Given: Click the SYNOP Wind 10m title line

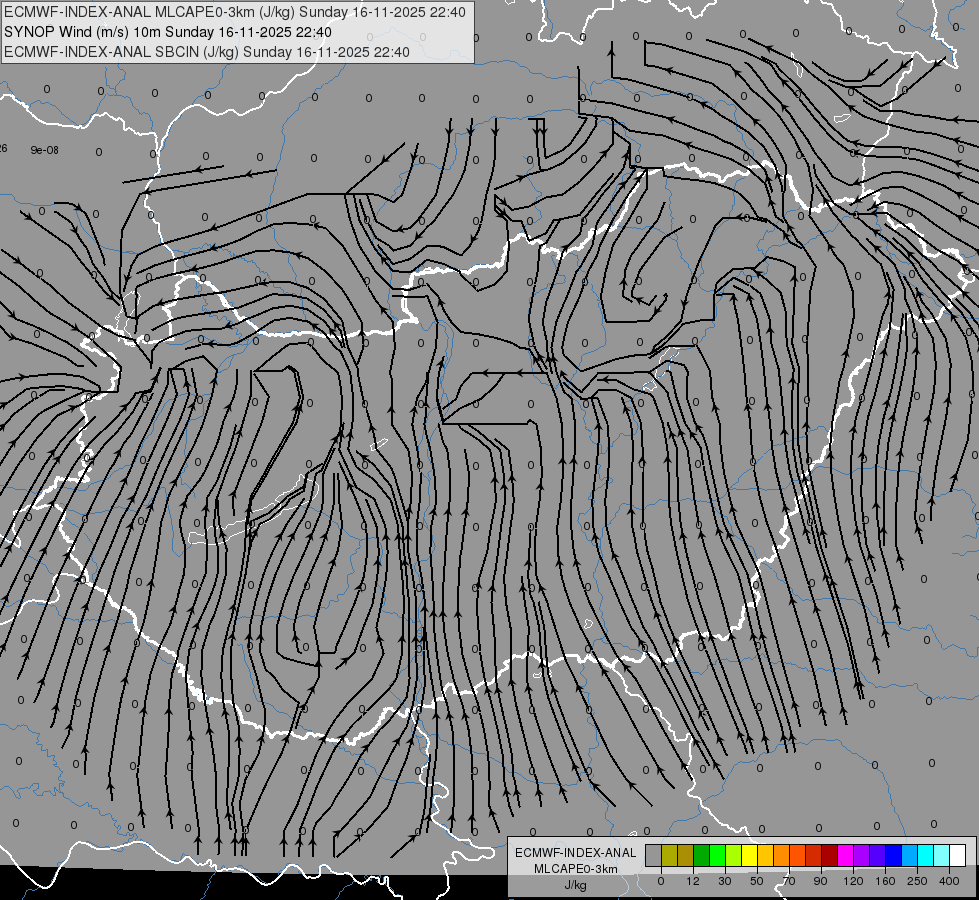Looking at the screenshot, I should pos(167,32).
